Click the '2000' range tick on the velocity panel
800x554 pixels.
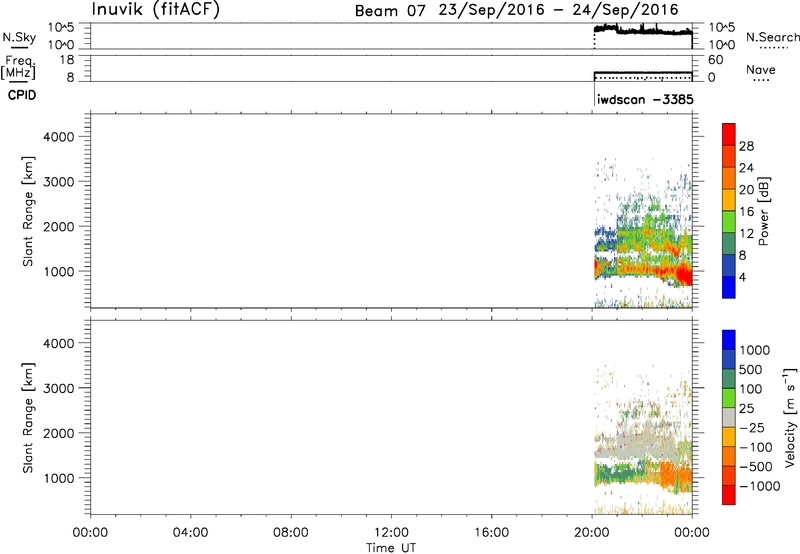[59, 433]
